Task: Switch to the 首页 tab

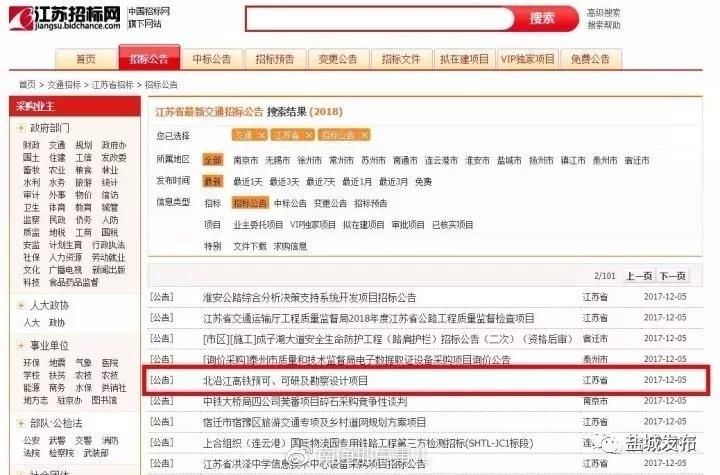Action: pyautogui.click(x=86, y=59)
